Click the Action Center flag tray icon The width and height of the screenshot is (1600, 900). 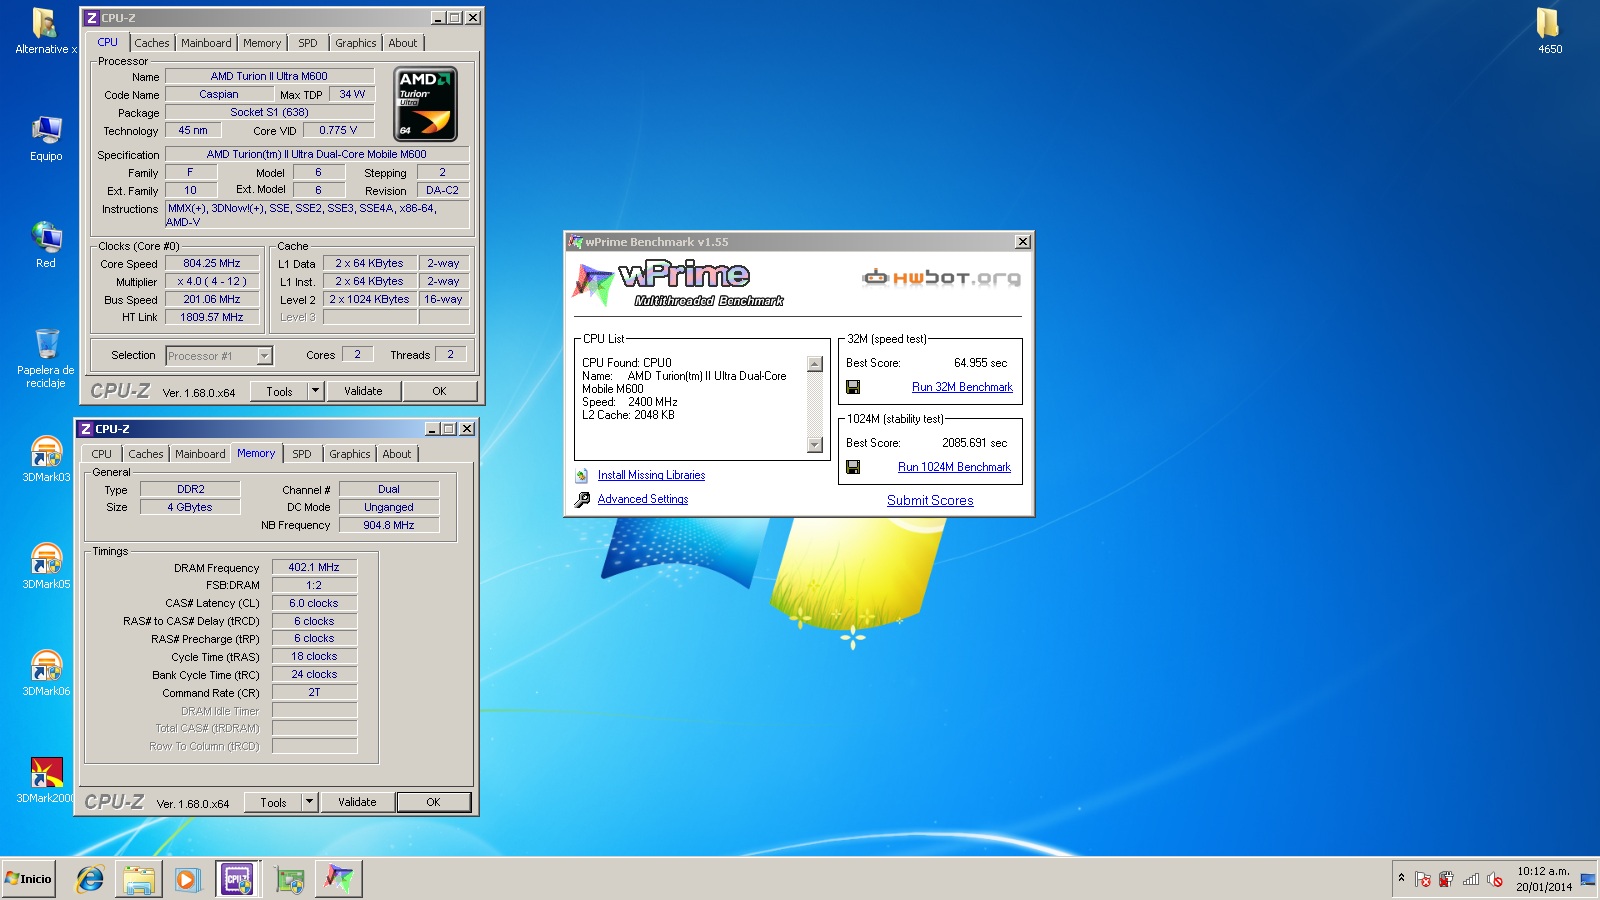[x=1422, y=880]
